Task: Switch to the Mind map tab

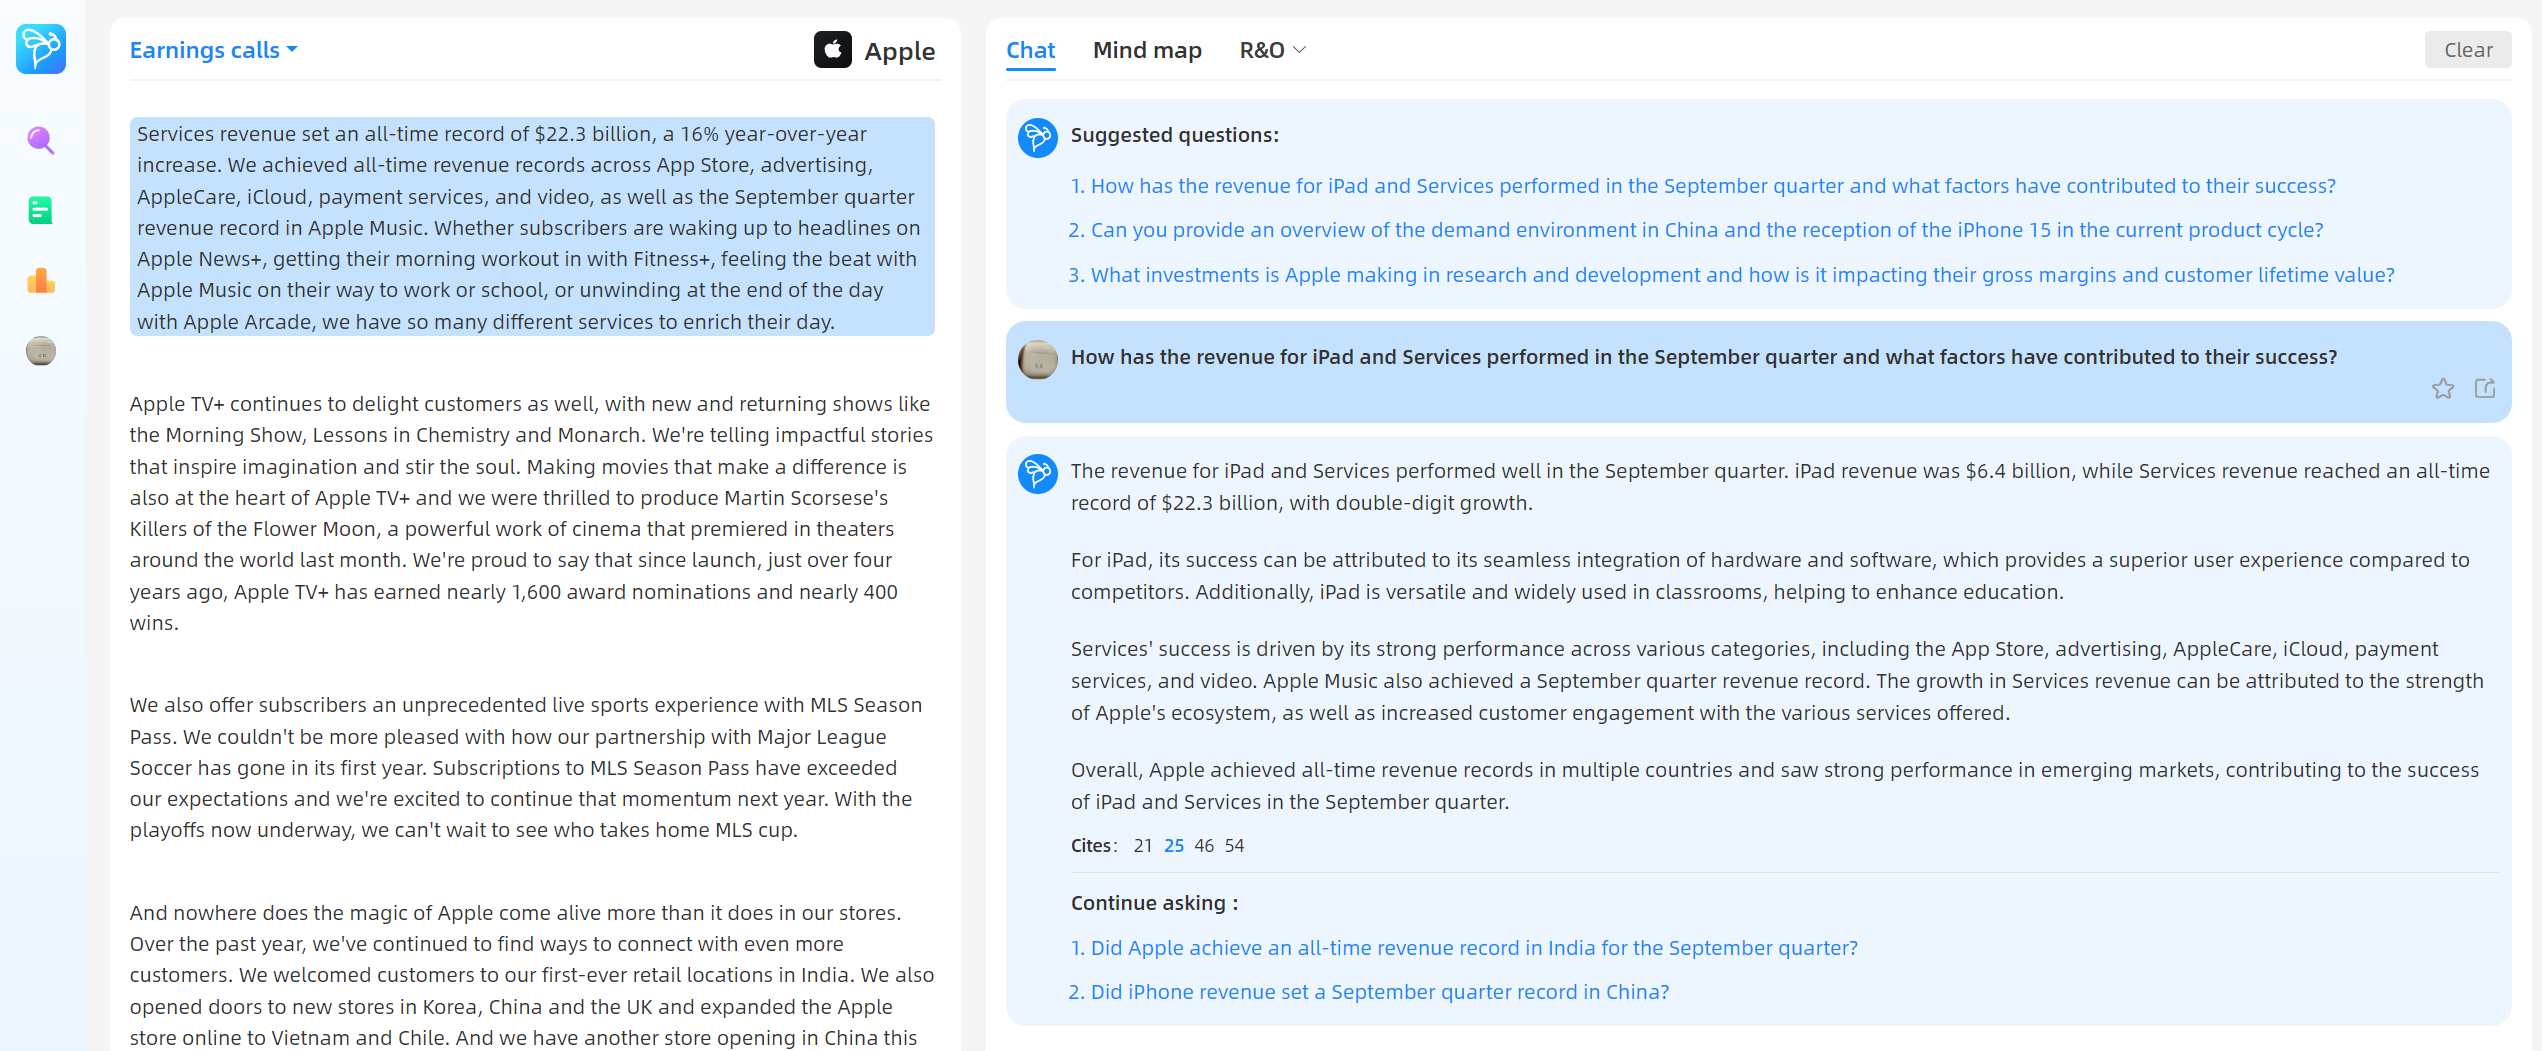Action: (x=1147, y=50)
